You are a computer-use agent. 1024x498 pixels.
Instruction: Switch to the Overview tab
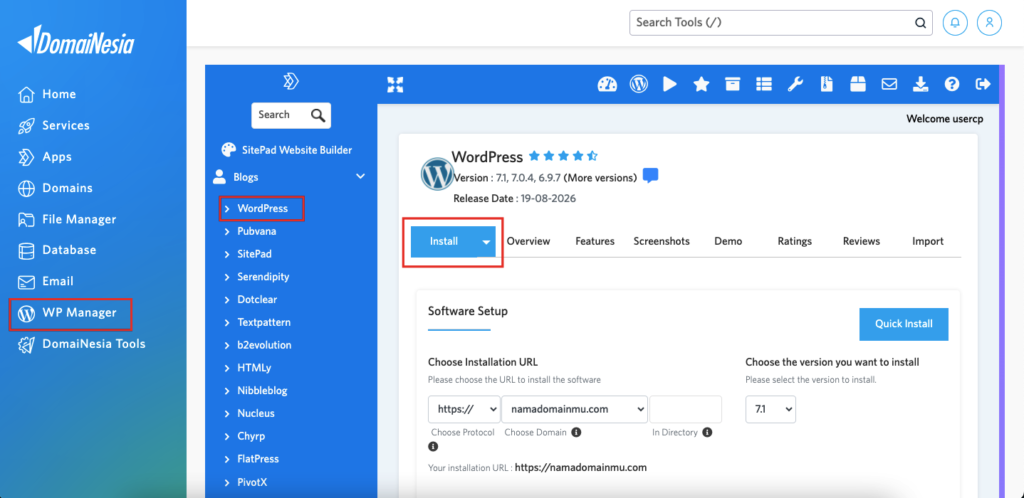tap(528, 241)
